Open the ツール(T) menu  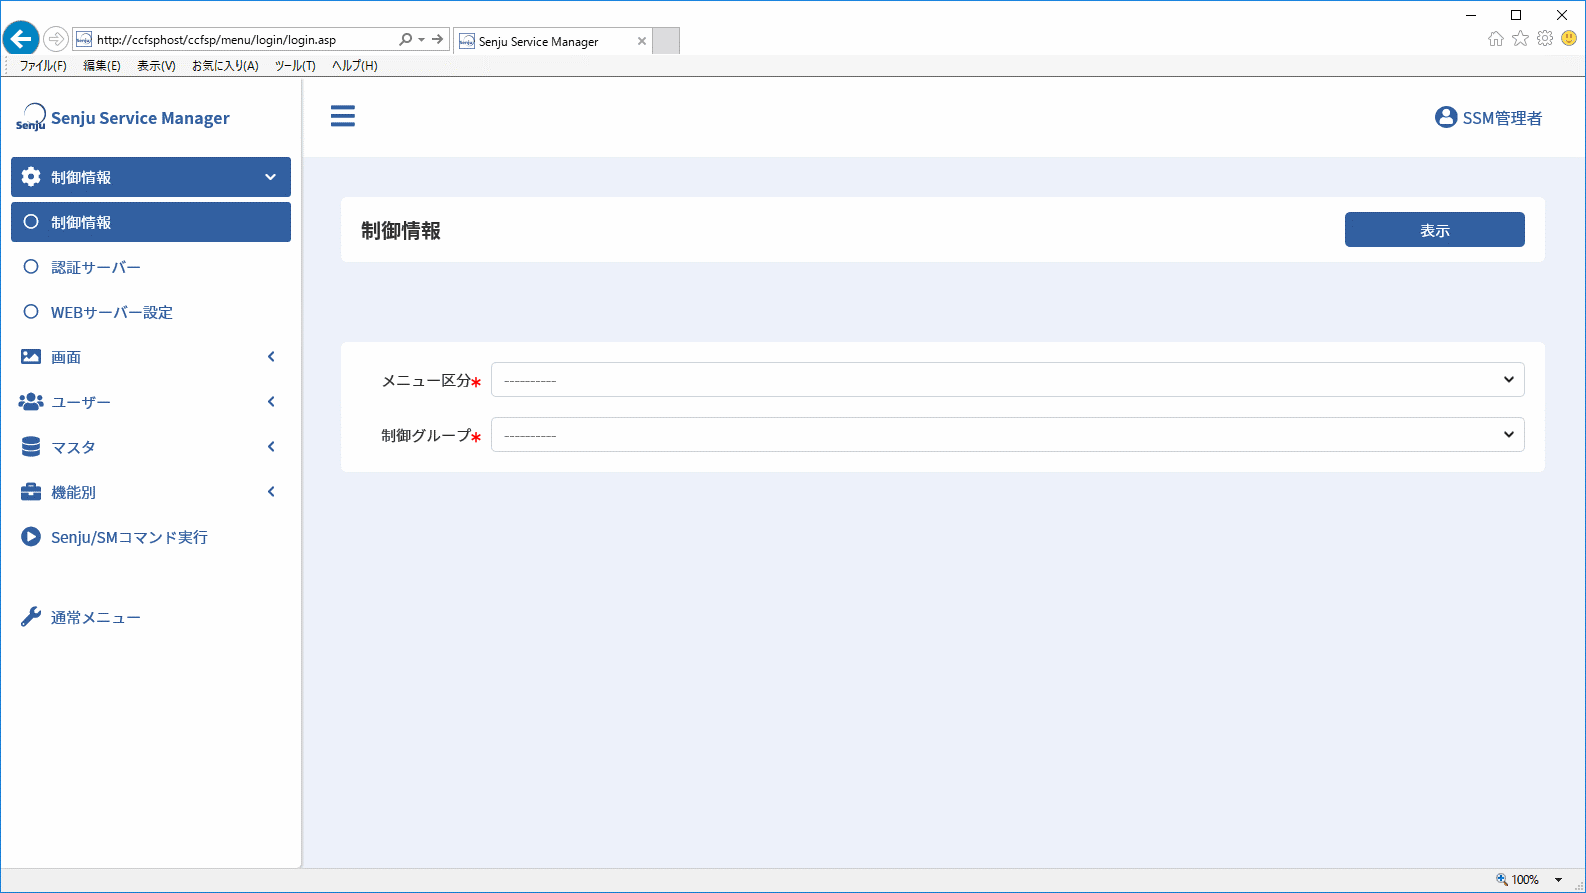tap(295, 66)
